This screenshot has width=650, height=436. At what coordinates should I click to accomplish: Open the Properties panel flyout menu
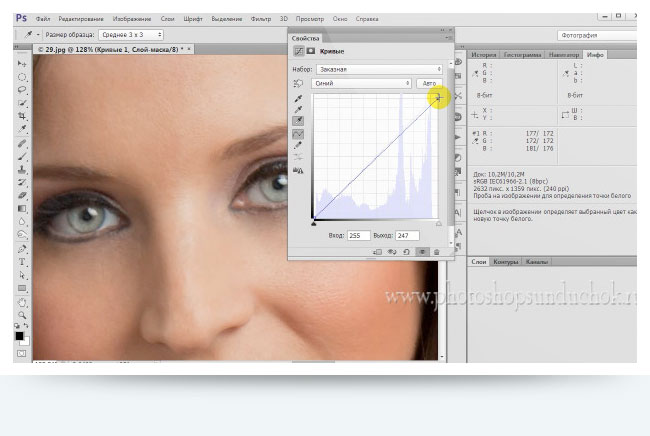coord(449,38)
